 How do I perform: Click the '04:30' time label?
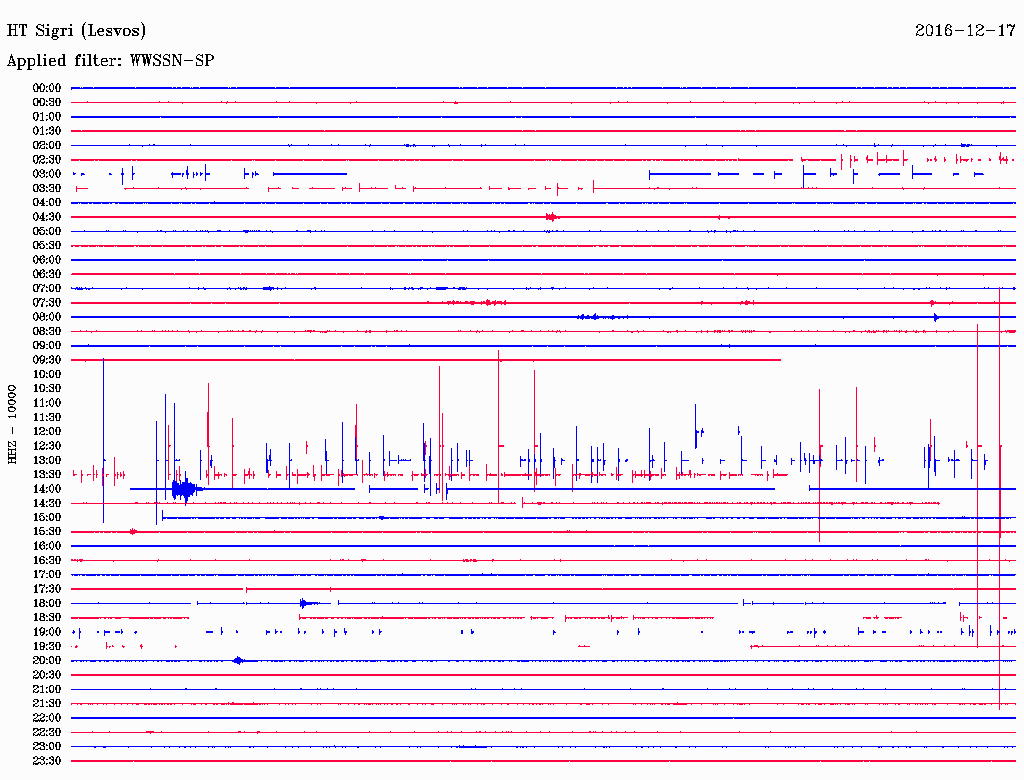coord(47,217)
